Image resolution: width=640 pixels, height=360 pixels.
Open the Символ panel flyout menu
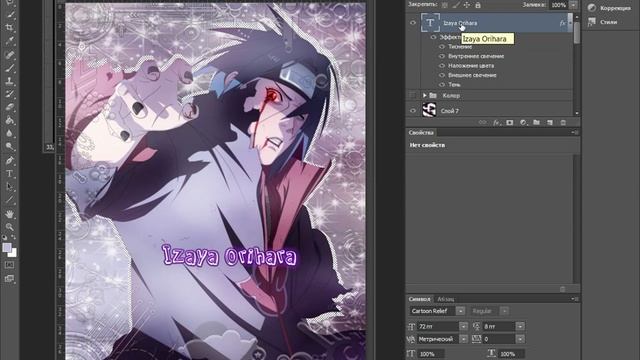tap(575, 299)
